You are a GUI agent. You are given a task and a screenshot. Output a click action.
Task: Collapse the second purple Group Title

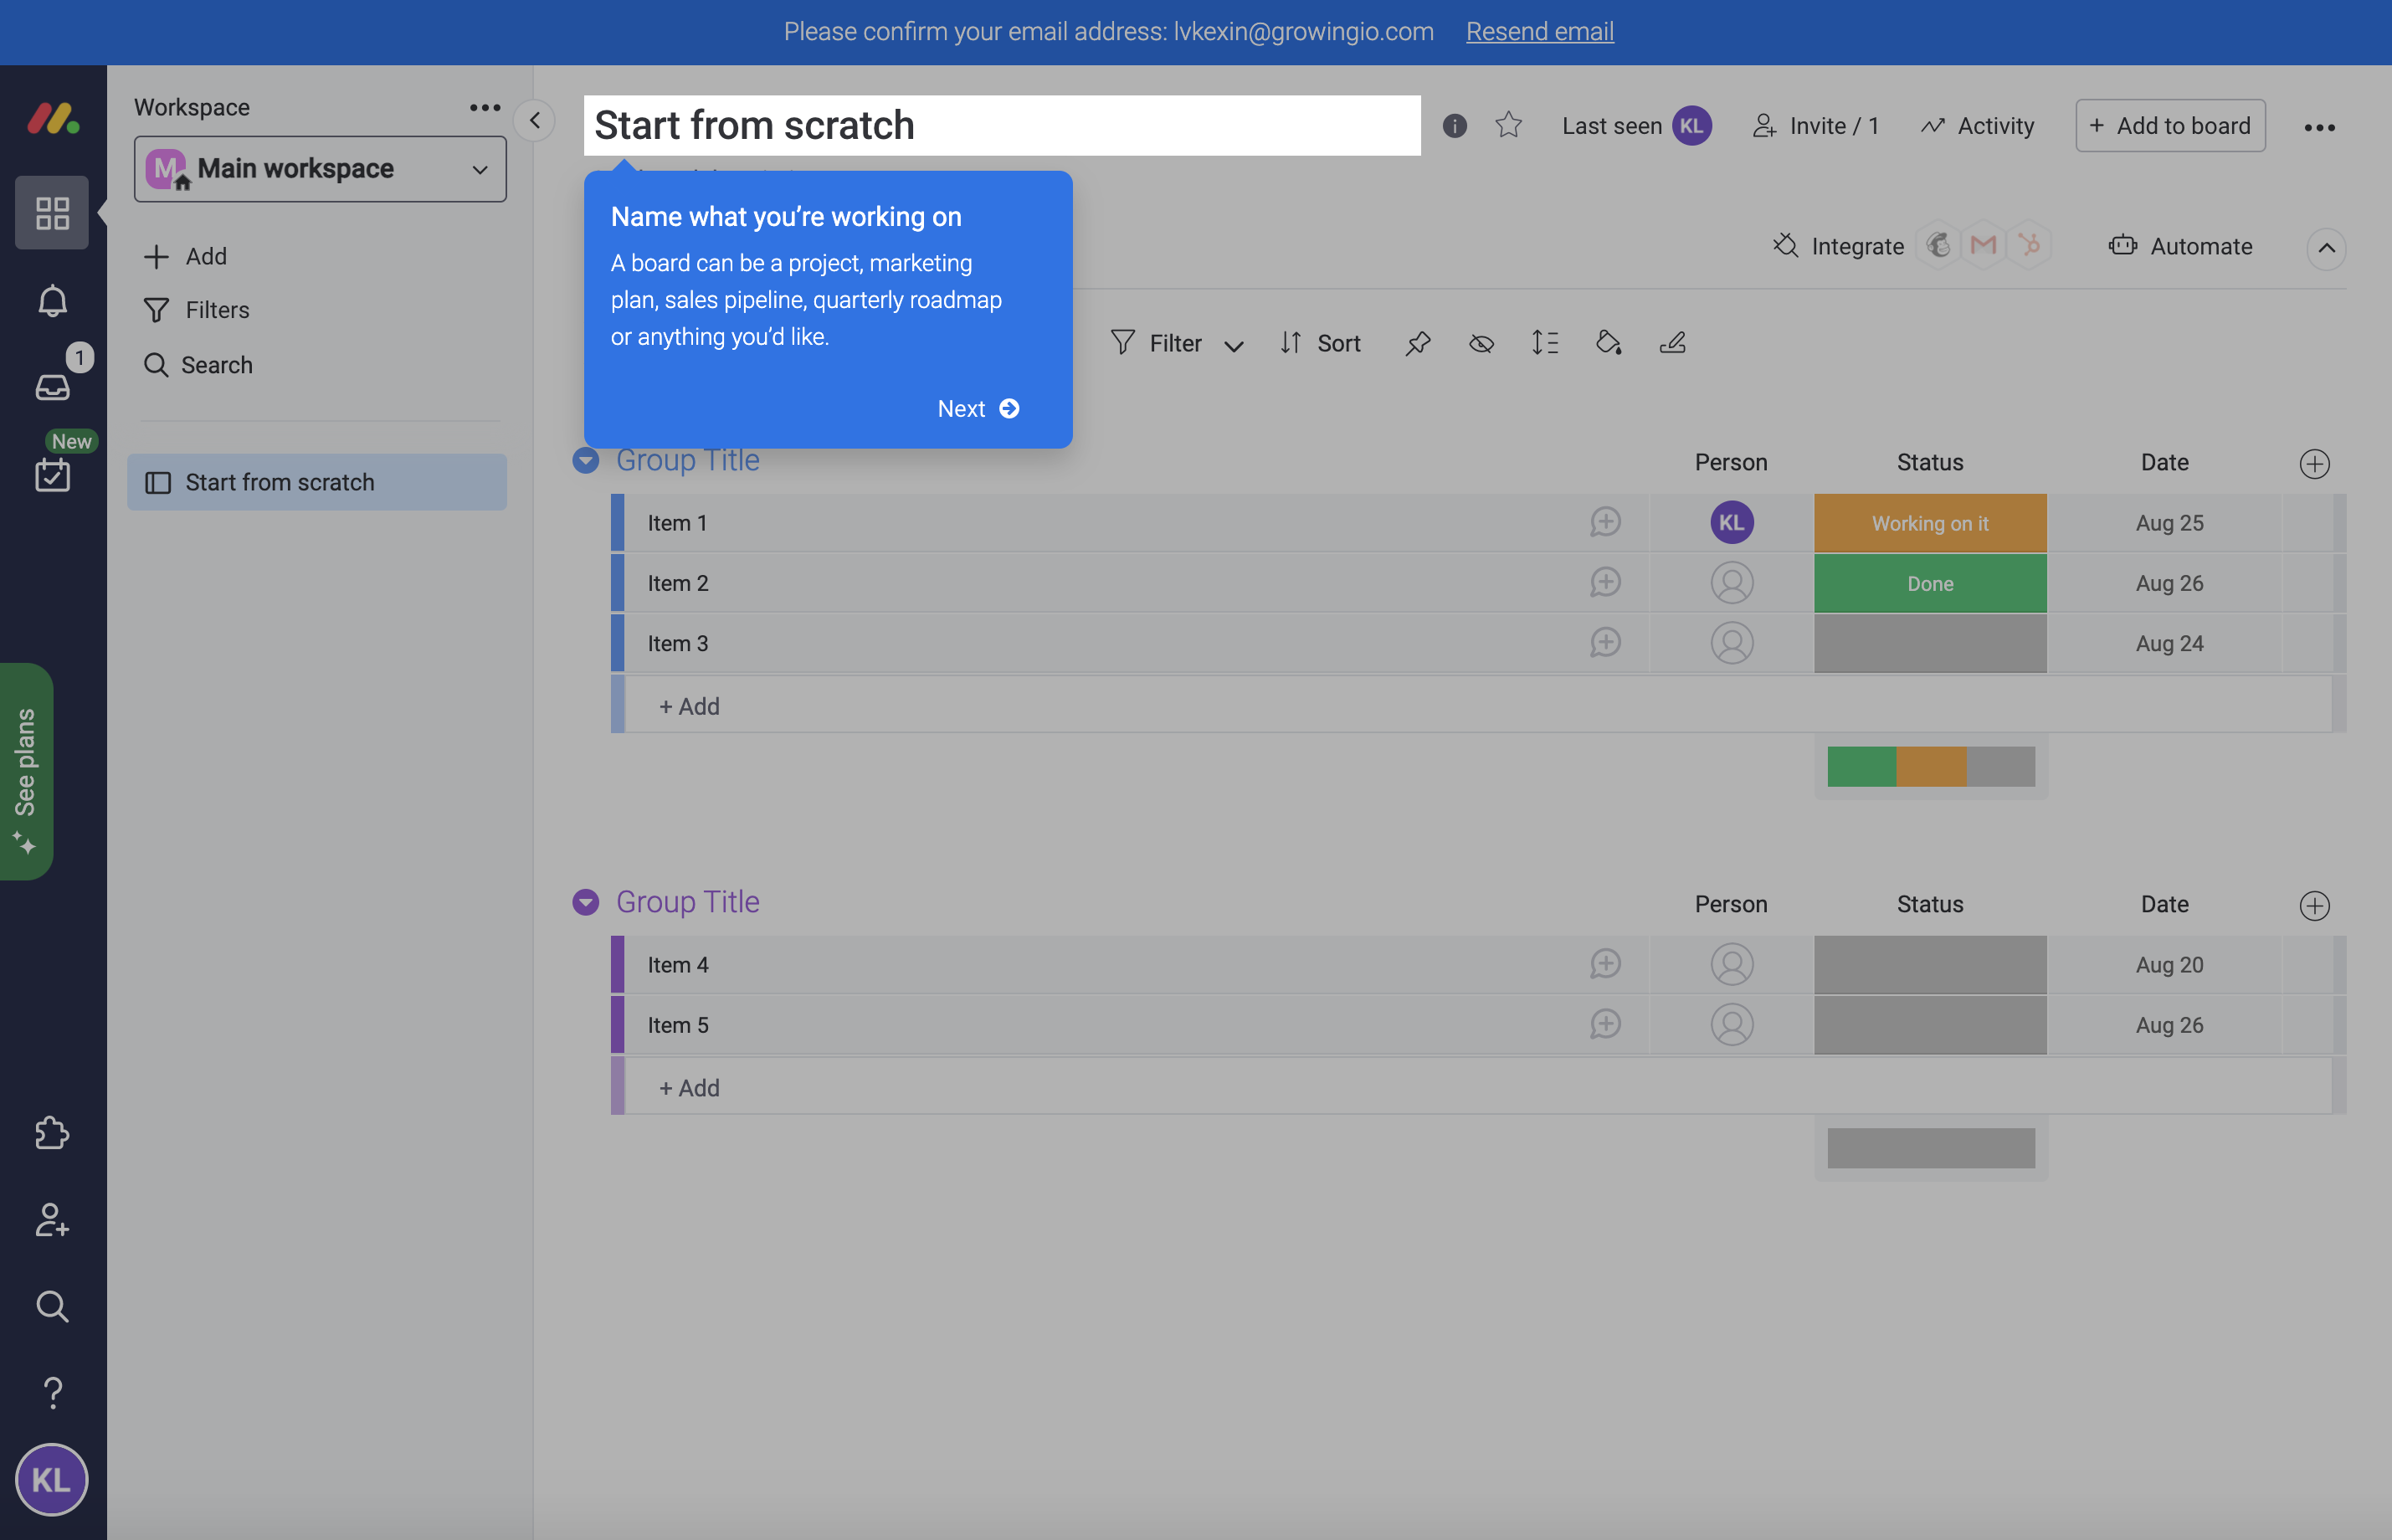tap(586, 902)
